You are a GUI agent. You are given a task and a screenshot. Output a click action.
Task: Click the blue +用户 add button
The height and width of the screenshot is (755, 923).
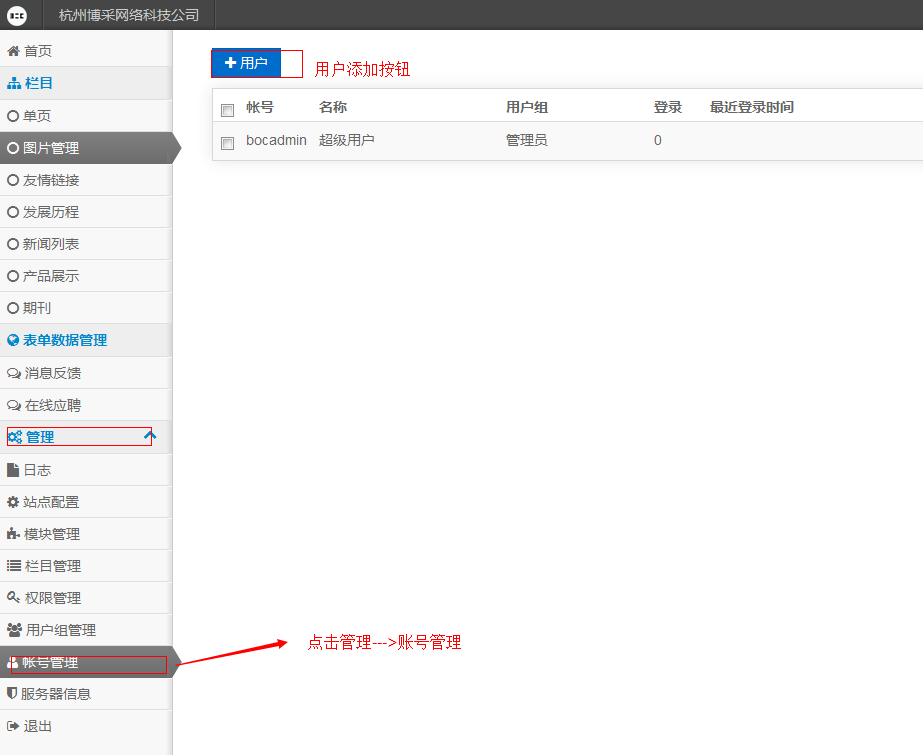[246, 63]
